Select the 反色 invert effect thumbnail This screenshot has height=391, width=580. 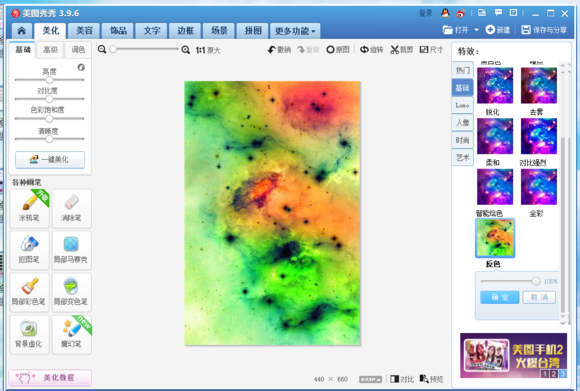(x=495, y=237)
